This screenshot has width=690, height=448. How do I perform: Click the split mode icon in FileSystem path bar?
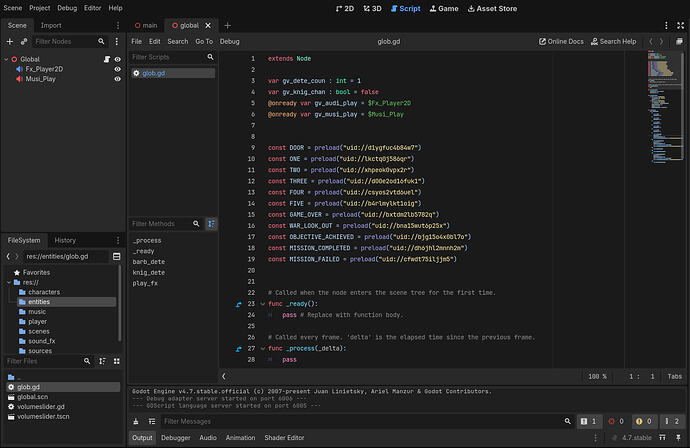tap(117, 257)
